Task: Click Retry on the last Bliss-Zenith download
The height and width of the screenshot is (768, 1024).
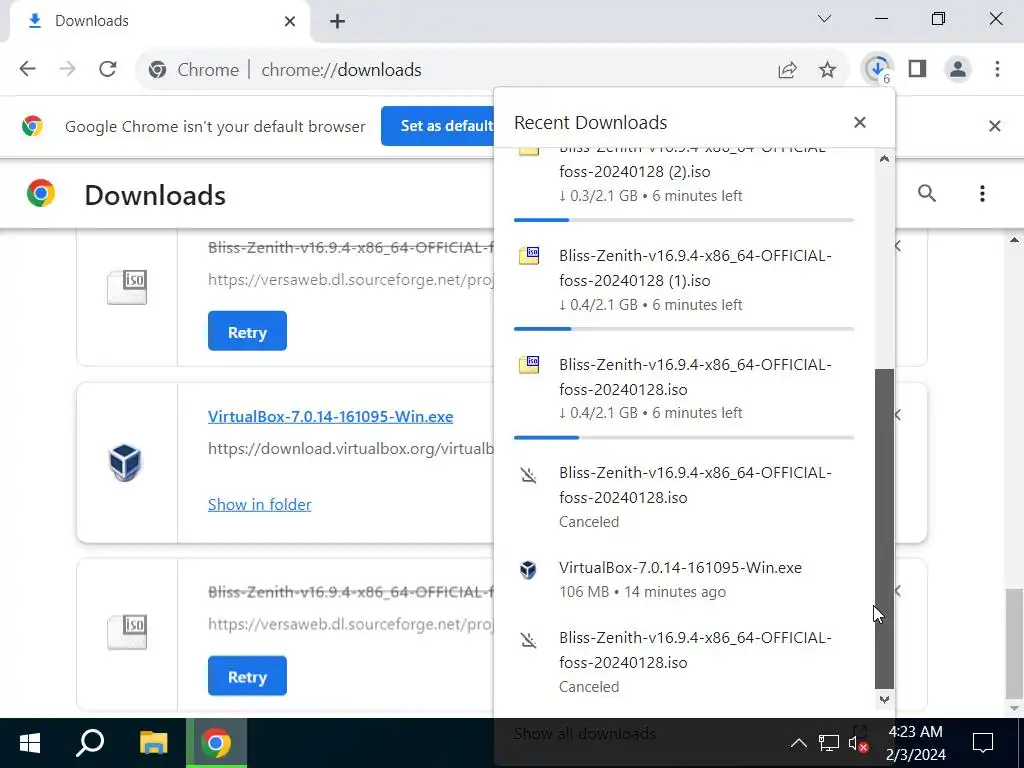Action: click(248, 676)
